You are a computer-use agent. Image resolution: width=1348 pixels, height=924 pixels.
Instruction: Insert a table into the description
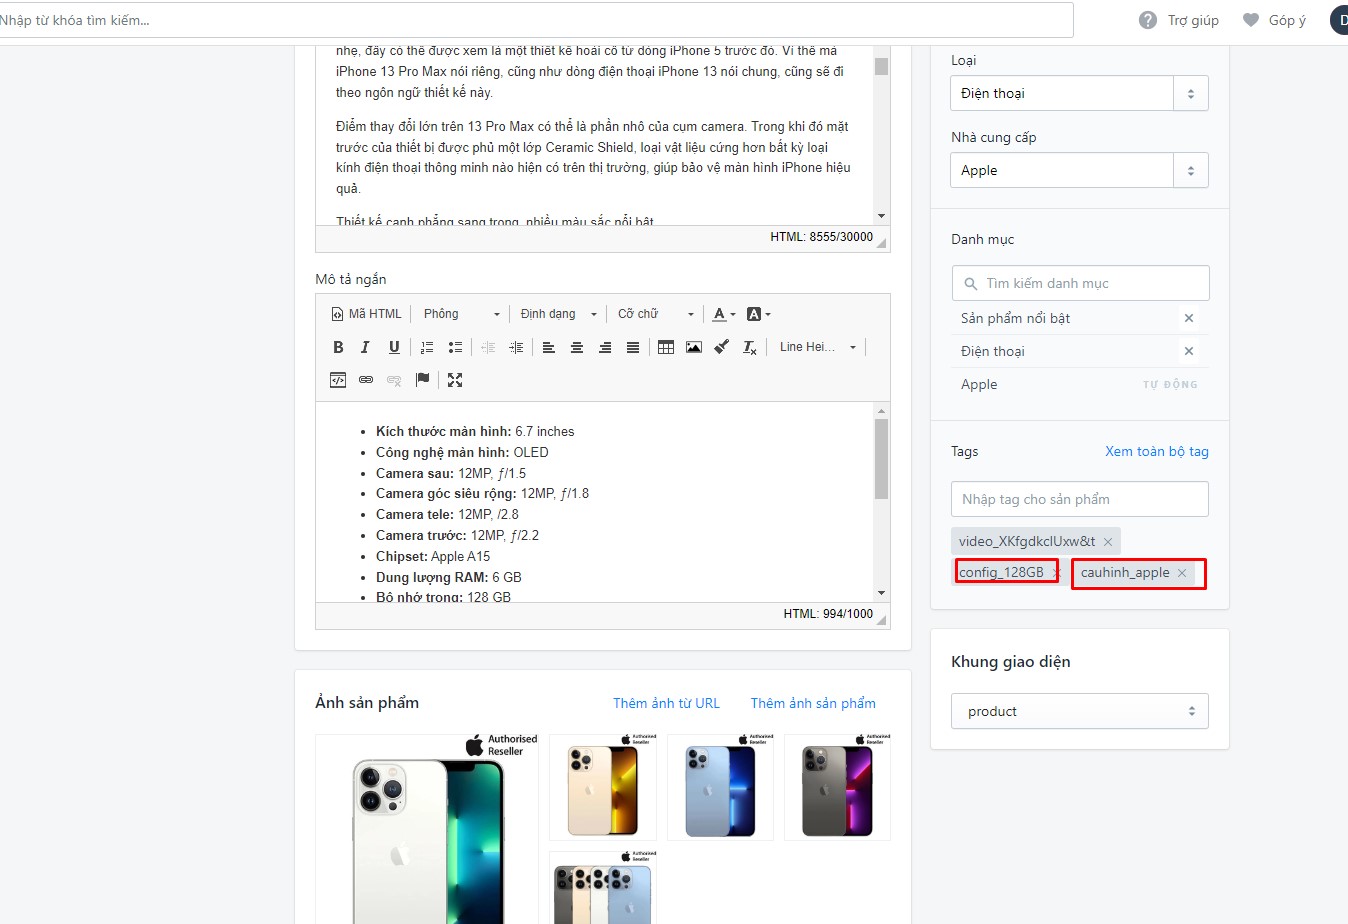coord(666,347)
